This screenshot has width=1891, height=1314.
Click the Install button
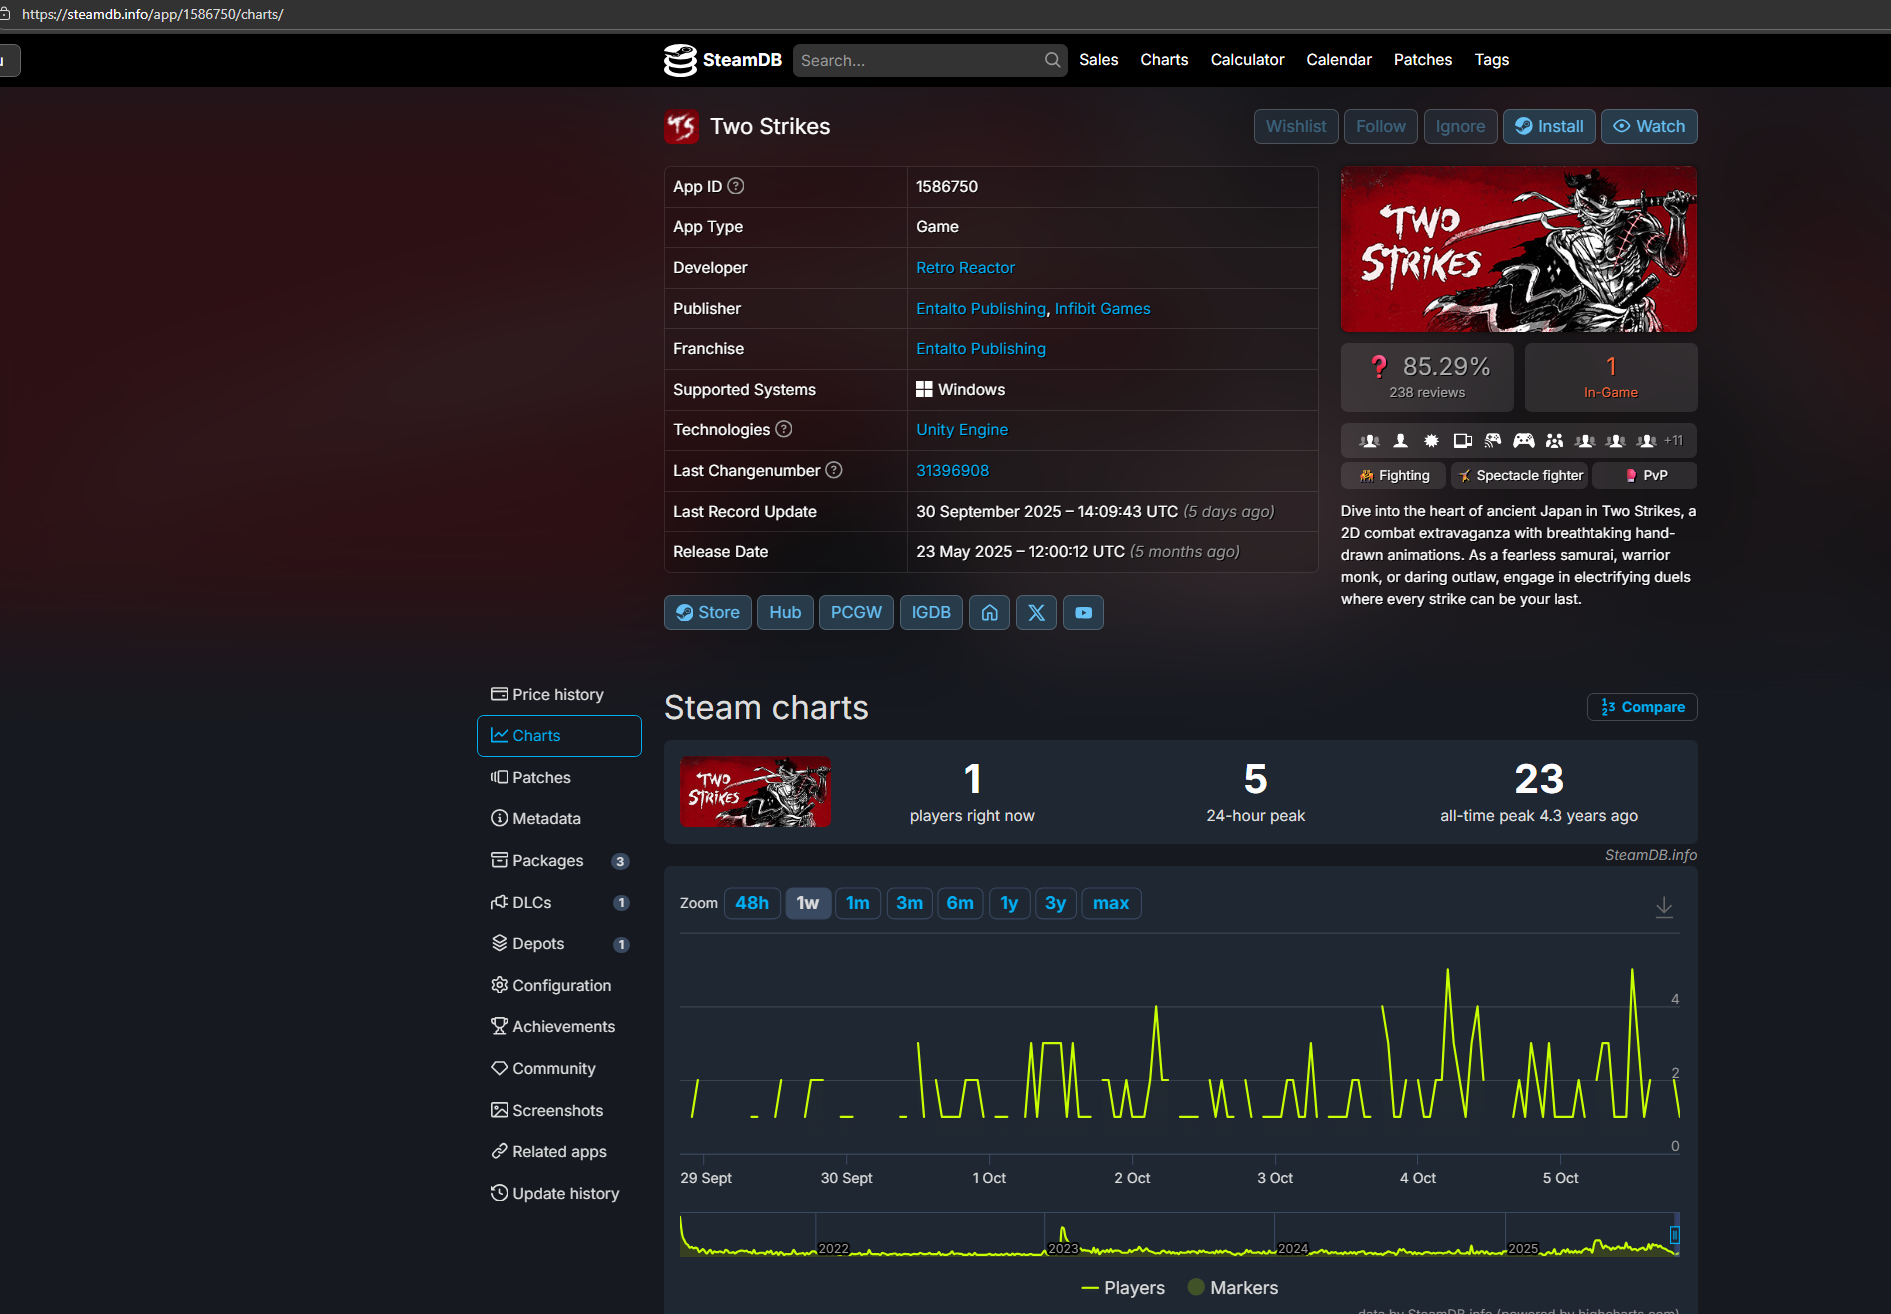[1549, 126]
